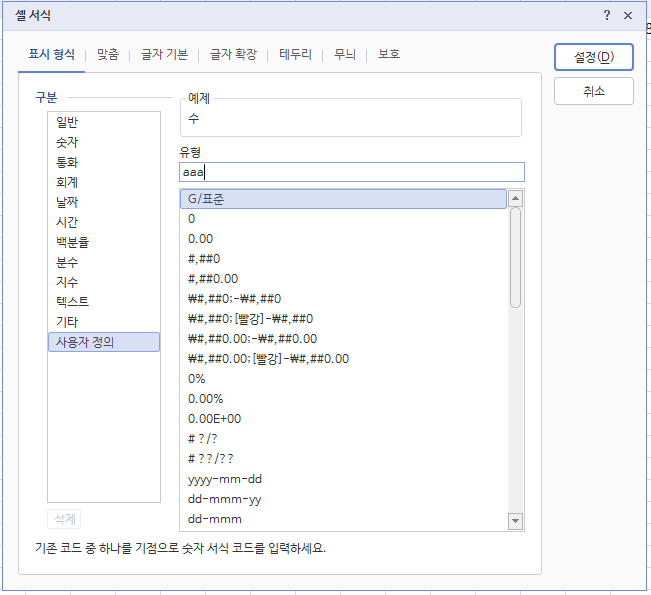The width and height of the screenshot is (651, 595).
Task: Select the 날짜 category
Action: click(x=104, y=202)
